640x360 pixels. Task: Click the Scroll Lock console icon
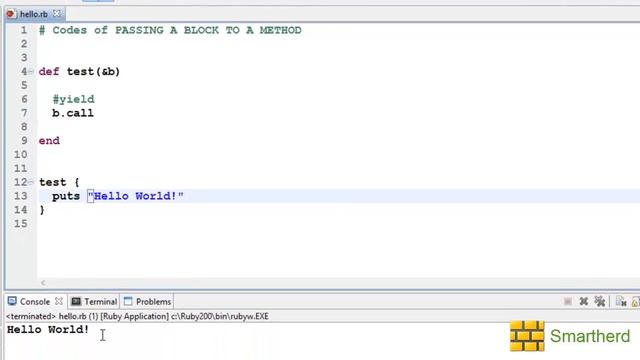[x=636, y=302]
